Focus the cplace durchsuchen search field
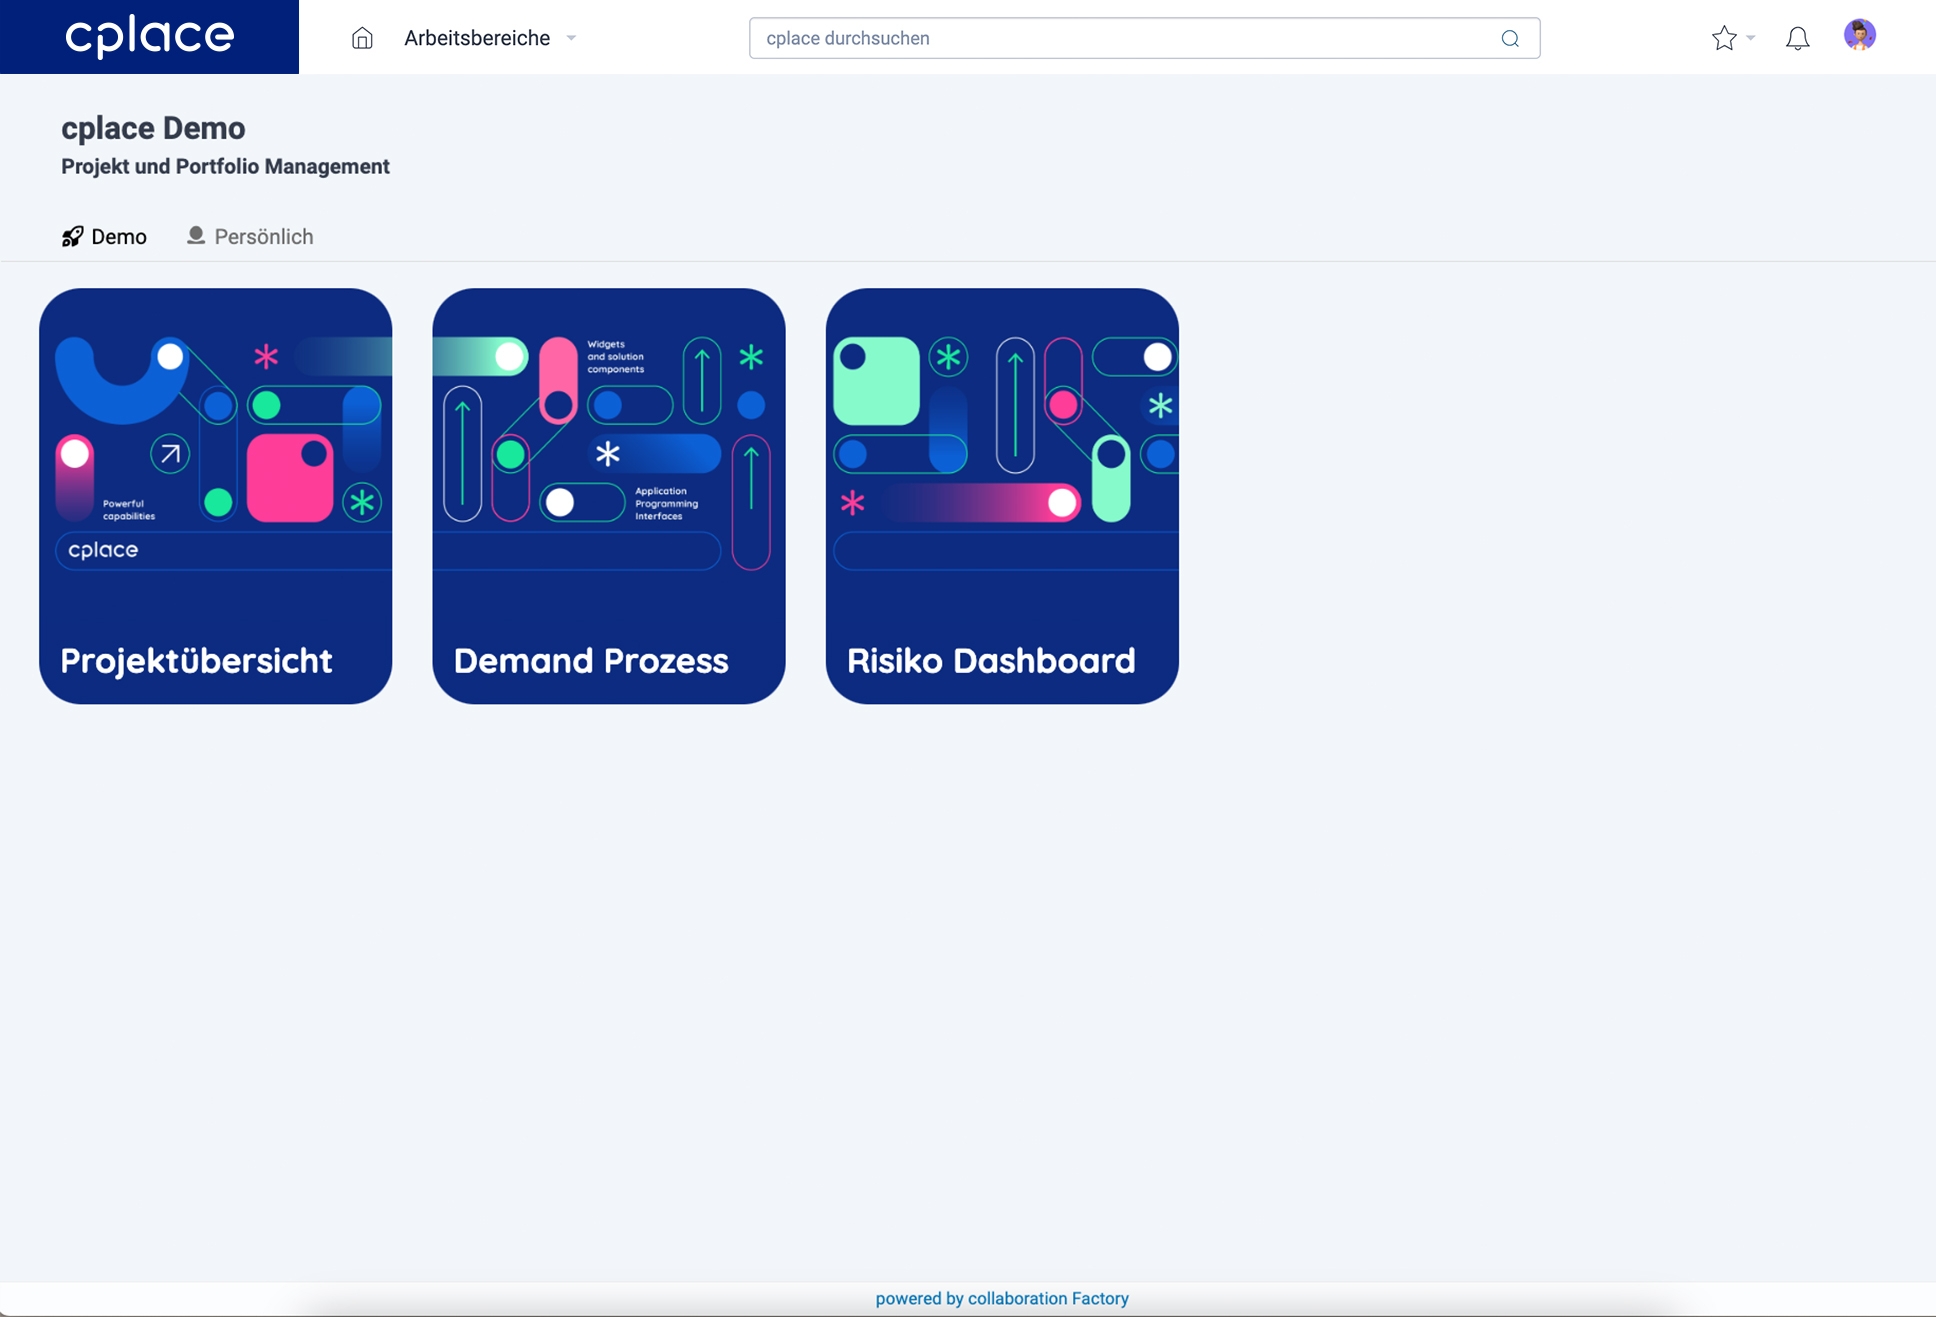 (1120, 38)
